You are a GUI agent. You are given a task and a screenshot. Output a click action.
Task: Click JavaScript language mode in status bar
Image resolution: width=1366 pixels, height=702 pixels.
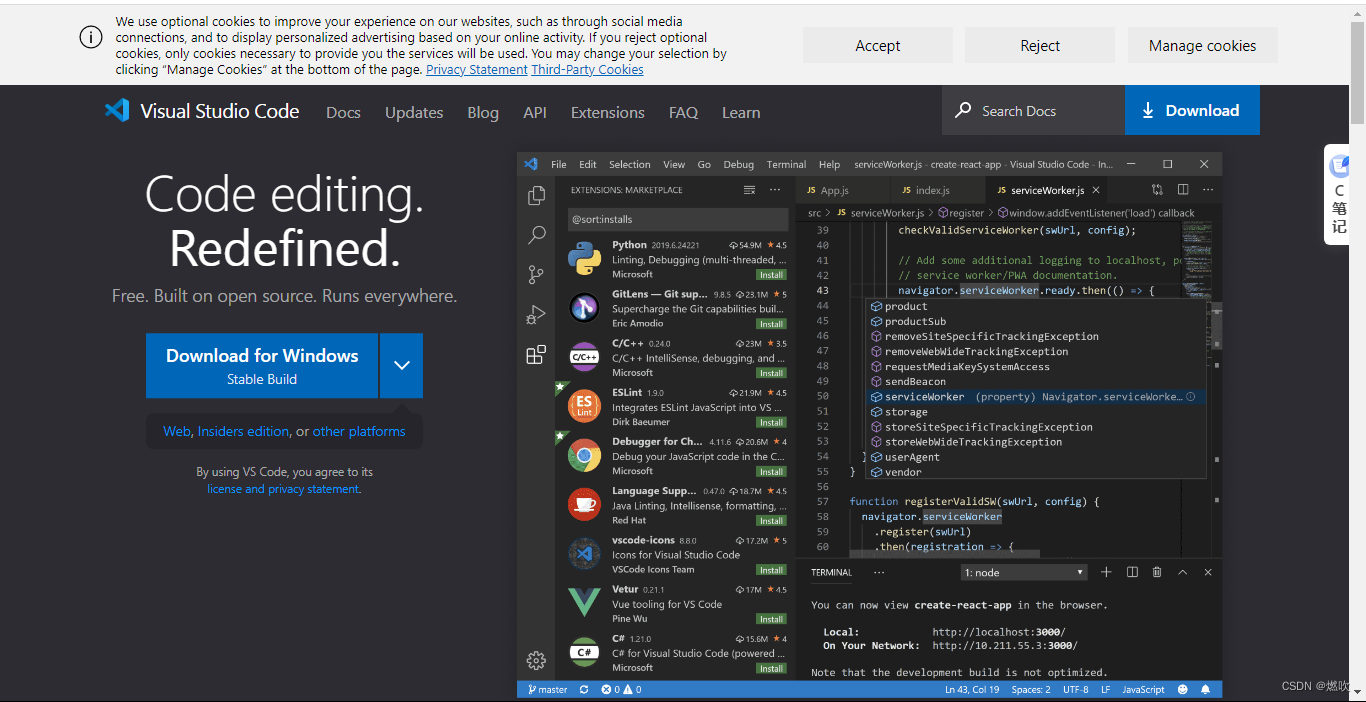[x=1143, y=689]
